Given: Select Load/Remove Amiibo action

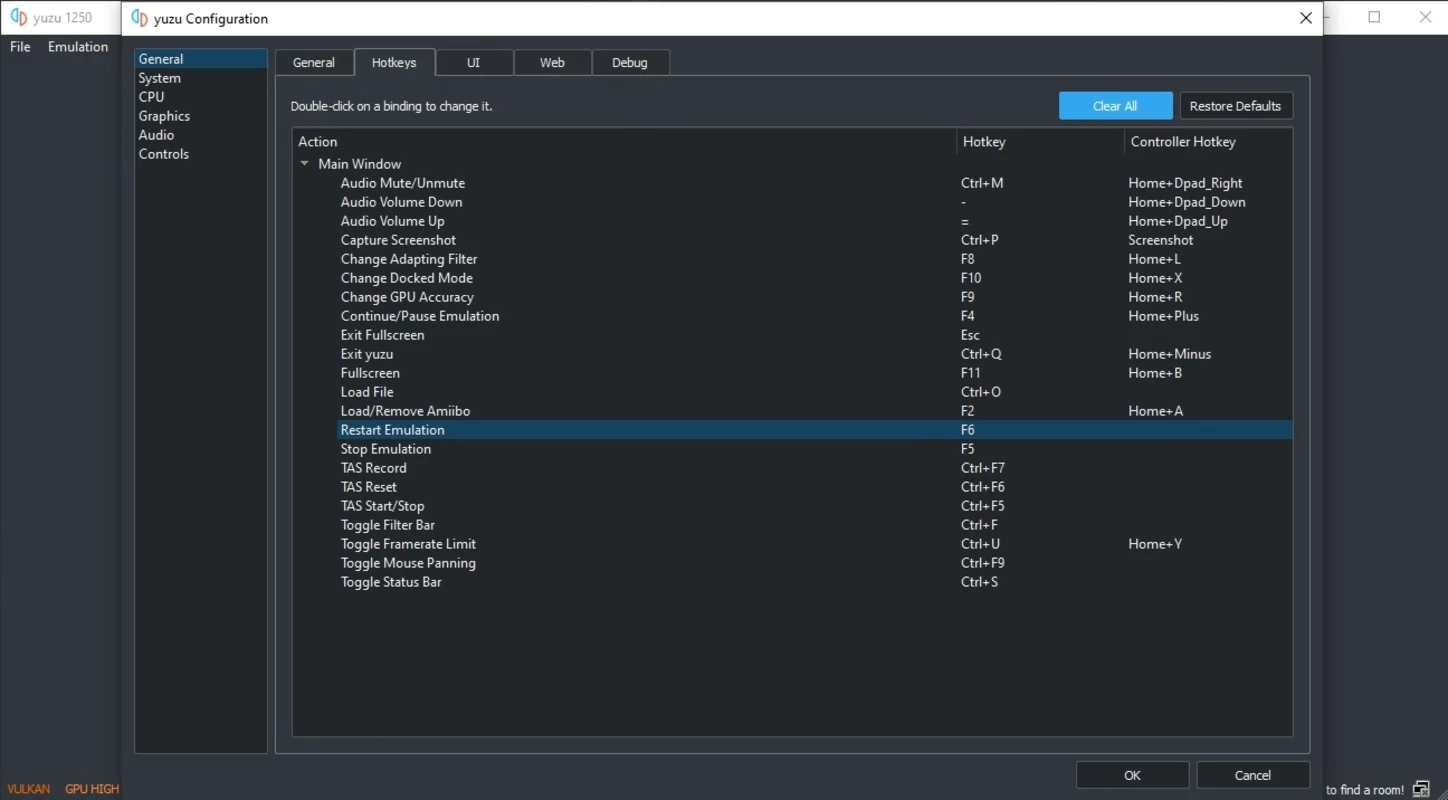Looking at the screenshot, I should coord(405,411).
